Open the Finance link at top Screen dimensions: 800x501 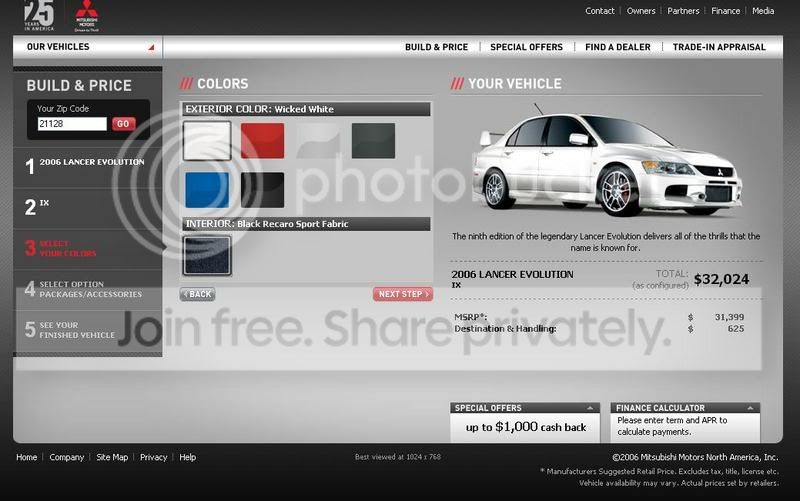click(x=726, y=11)
